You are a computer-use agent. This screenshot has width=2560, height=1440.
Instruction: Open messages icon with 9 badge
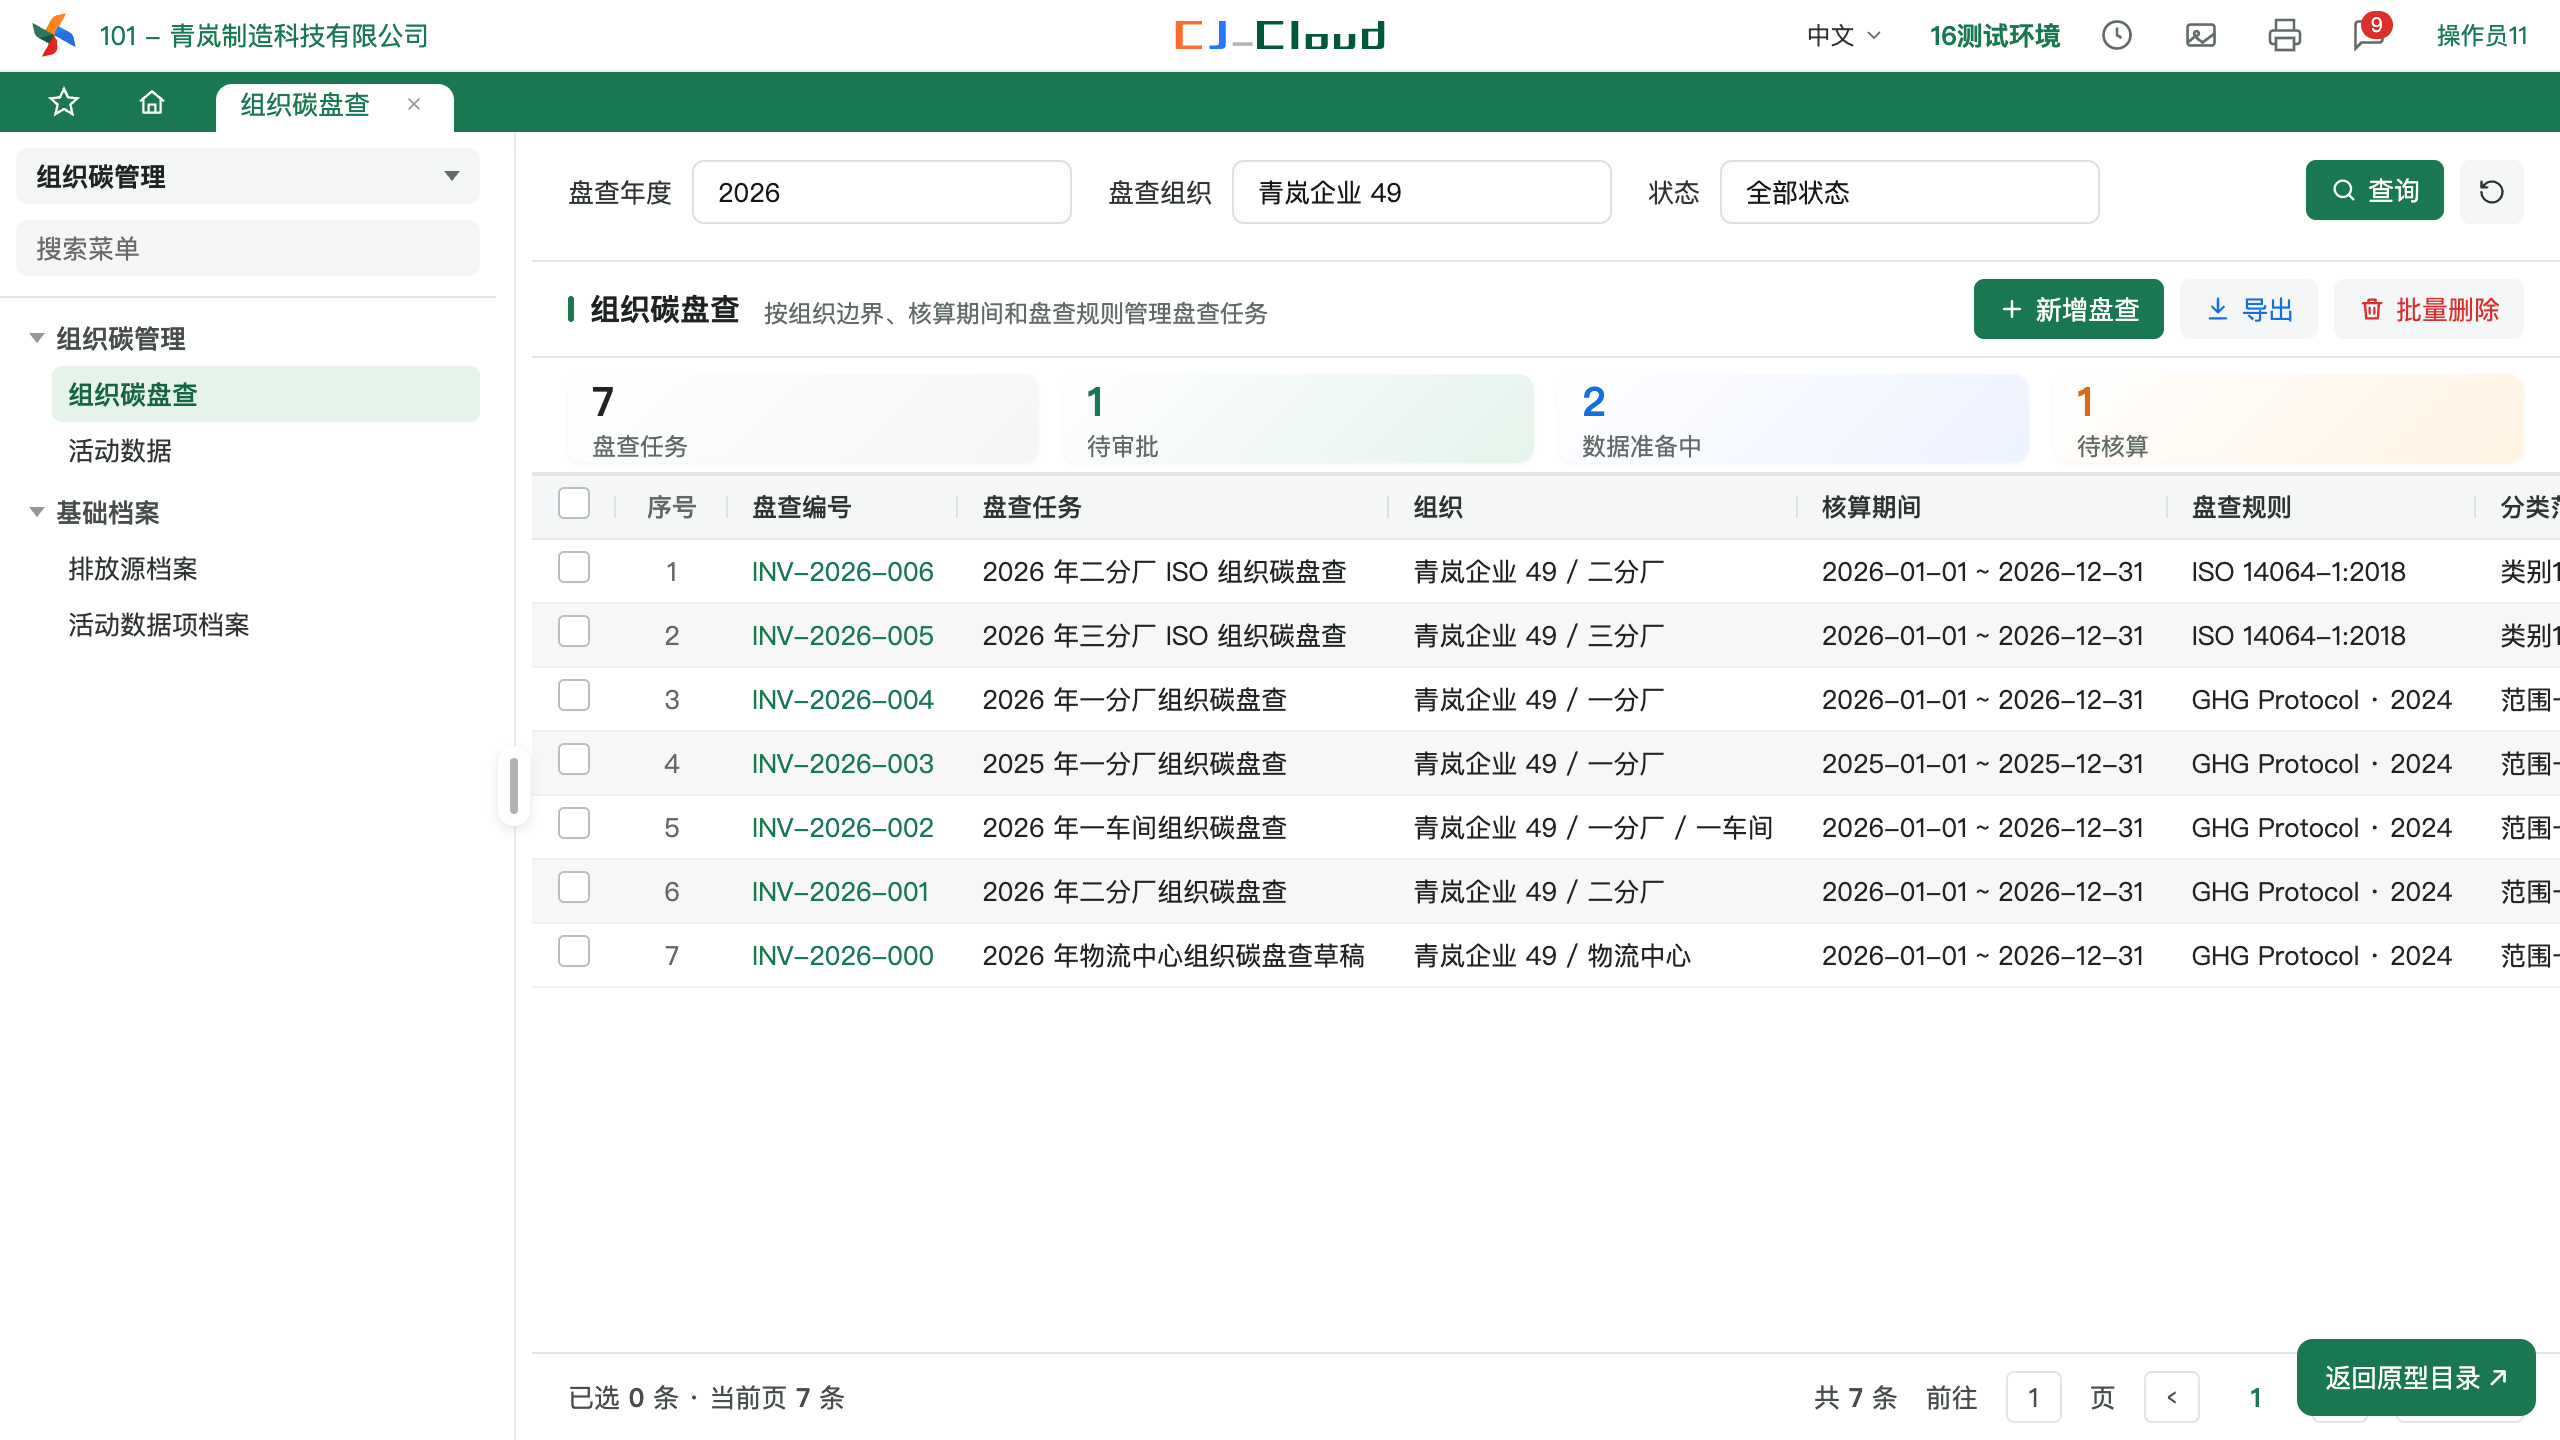click(x=2369, y=34)
